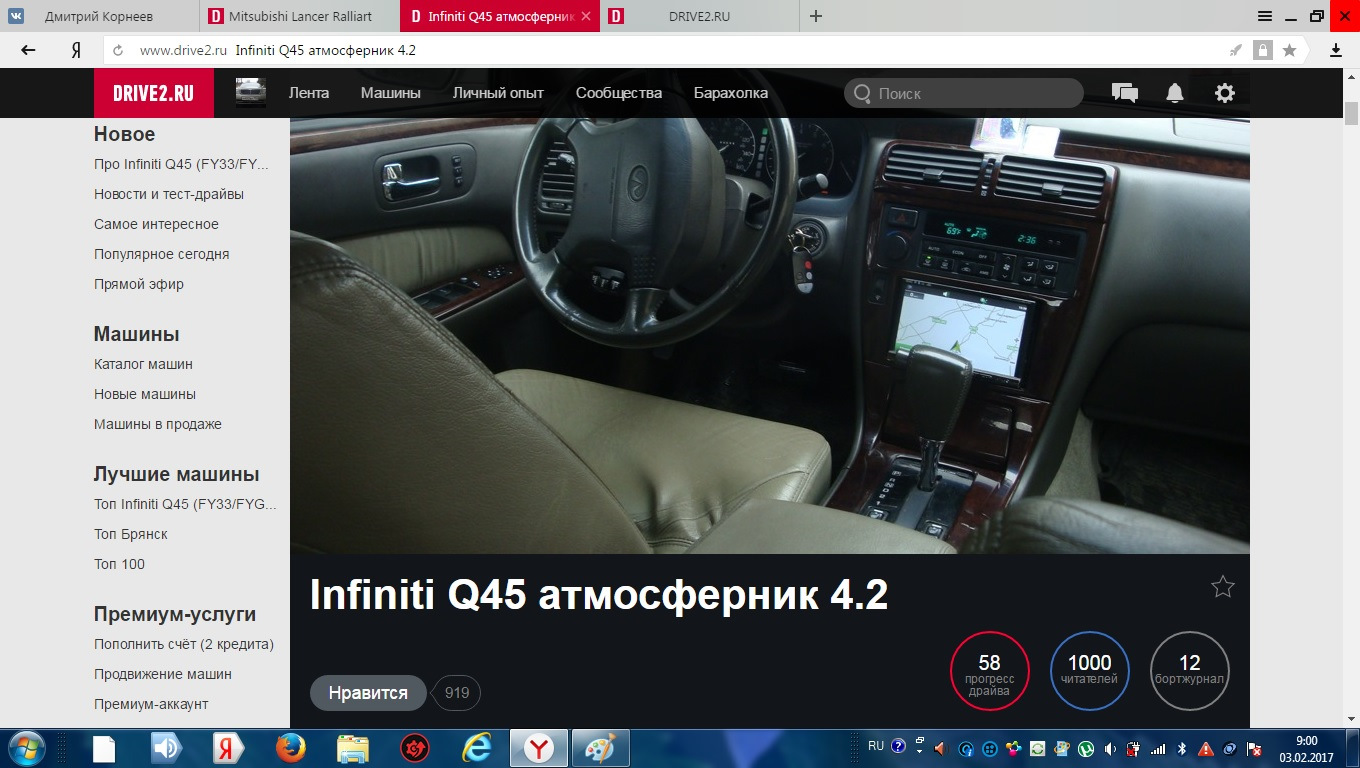The width and height of the screenshot is (1360, 768).
Task: Click the 58 прогресс драйва badge
Action: 989,670
